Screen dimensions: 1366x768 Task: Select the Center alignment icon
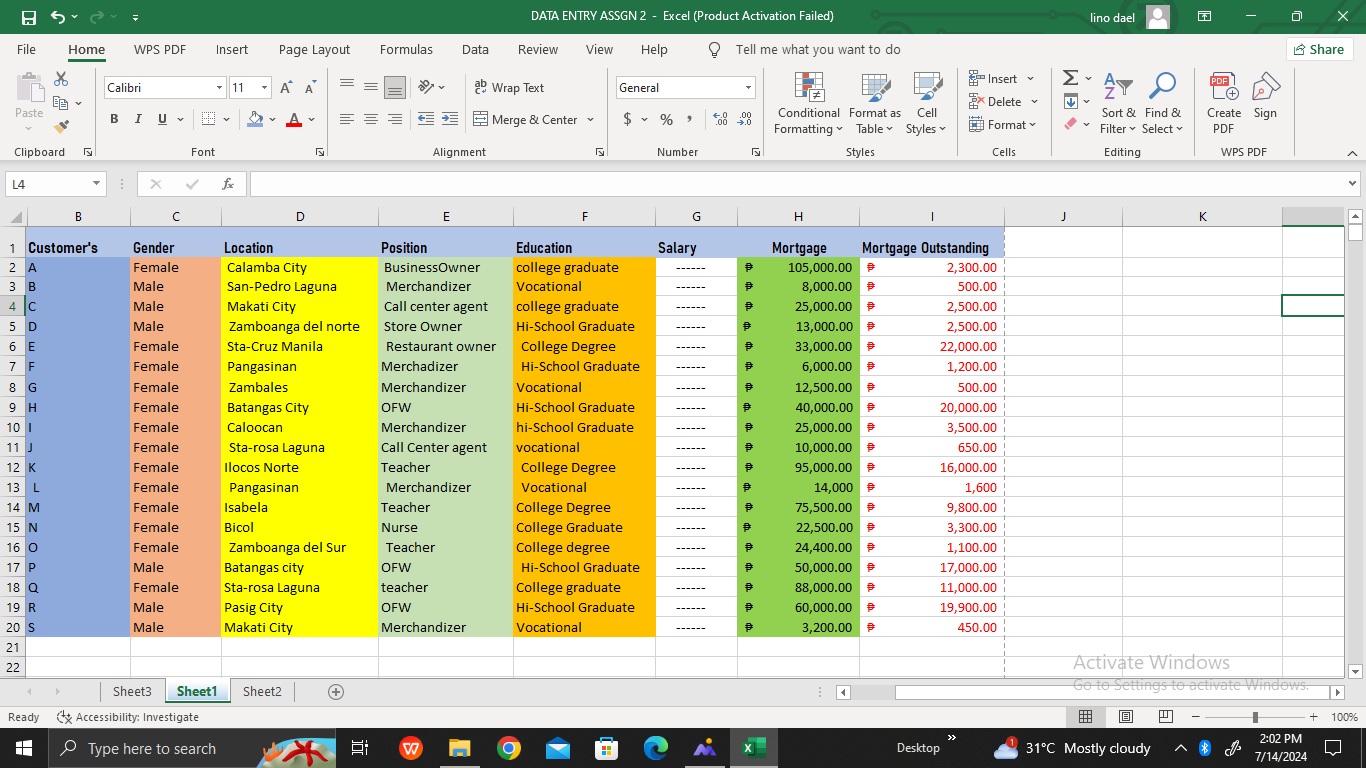[x=370, y=119]
